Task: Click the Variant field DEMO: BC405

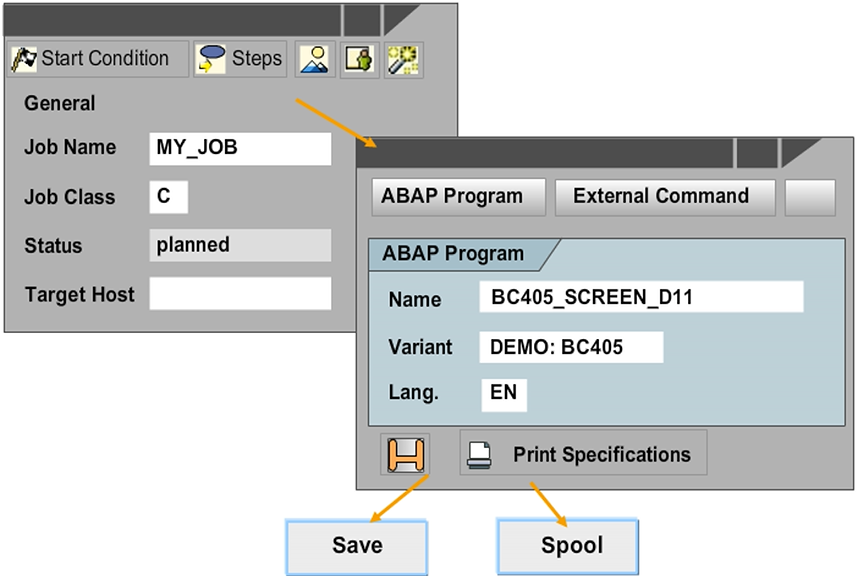Action: tap(570, 348)
